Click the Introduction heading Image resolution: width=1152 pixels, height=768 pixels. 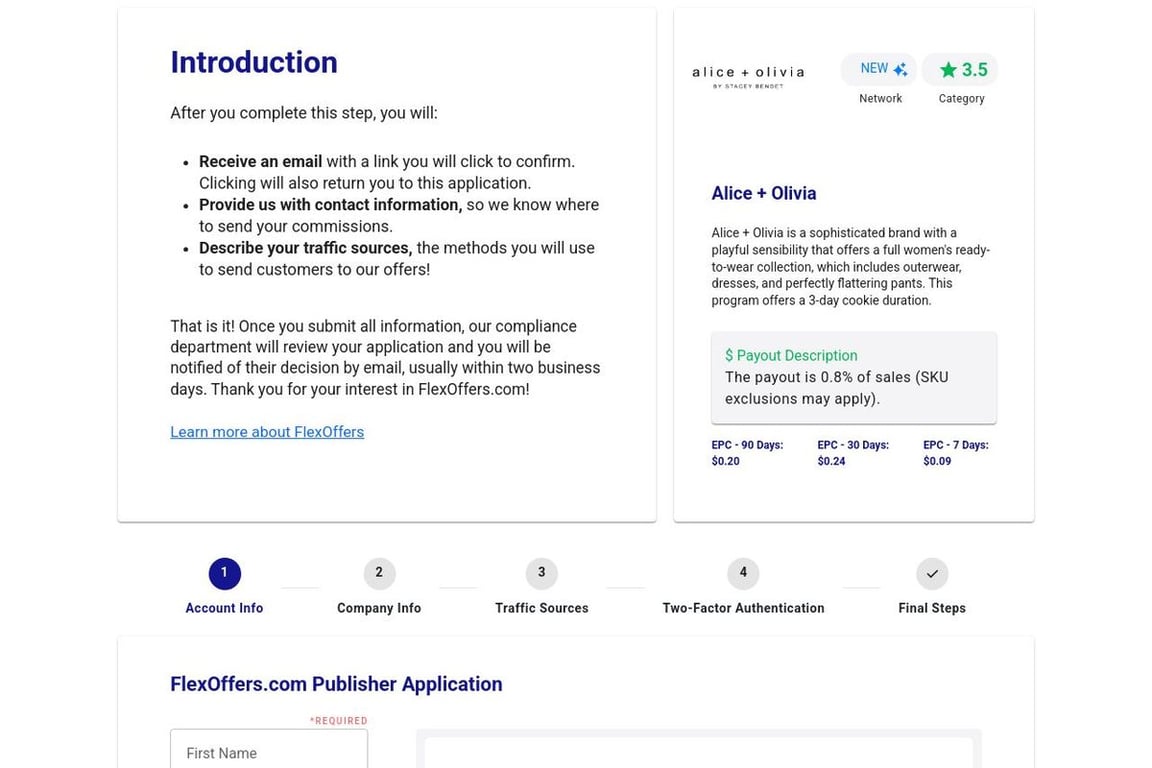point(254,62)
